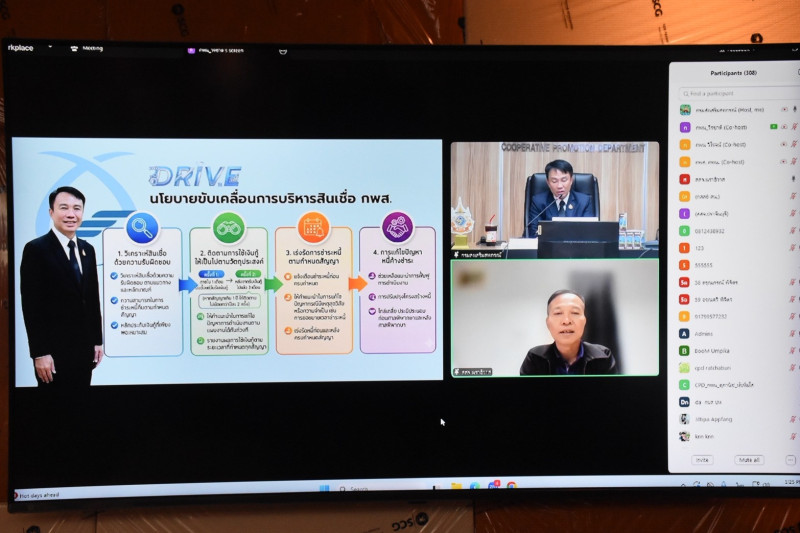The width and height of the screenshot is (800, 533).
Task: Click the ken ken participant profile picture
Action: point(685,436)
